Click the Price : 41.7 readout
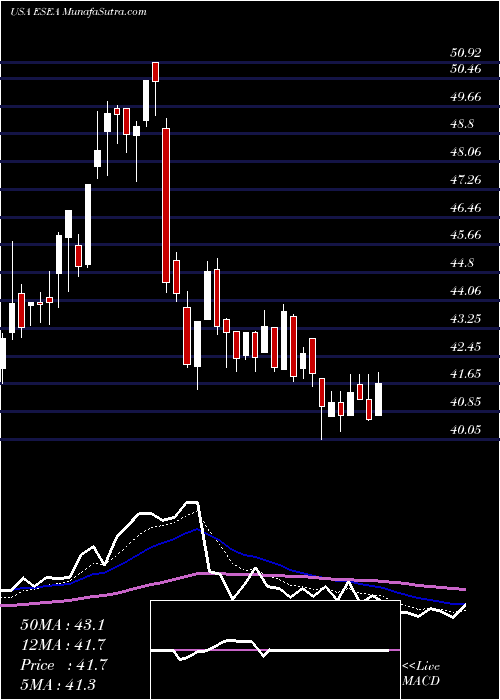500x700 pixels. coord(62,665)
